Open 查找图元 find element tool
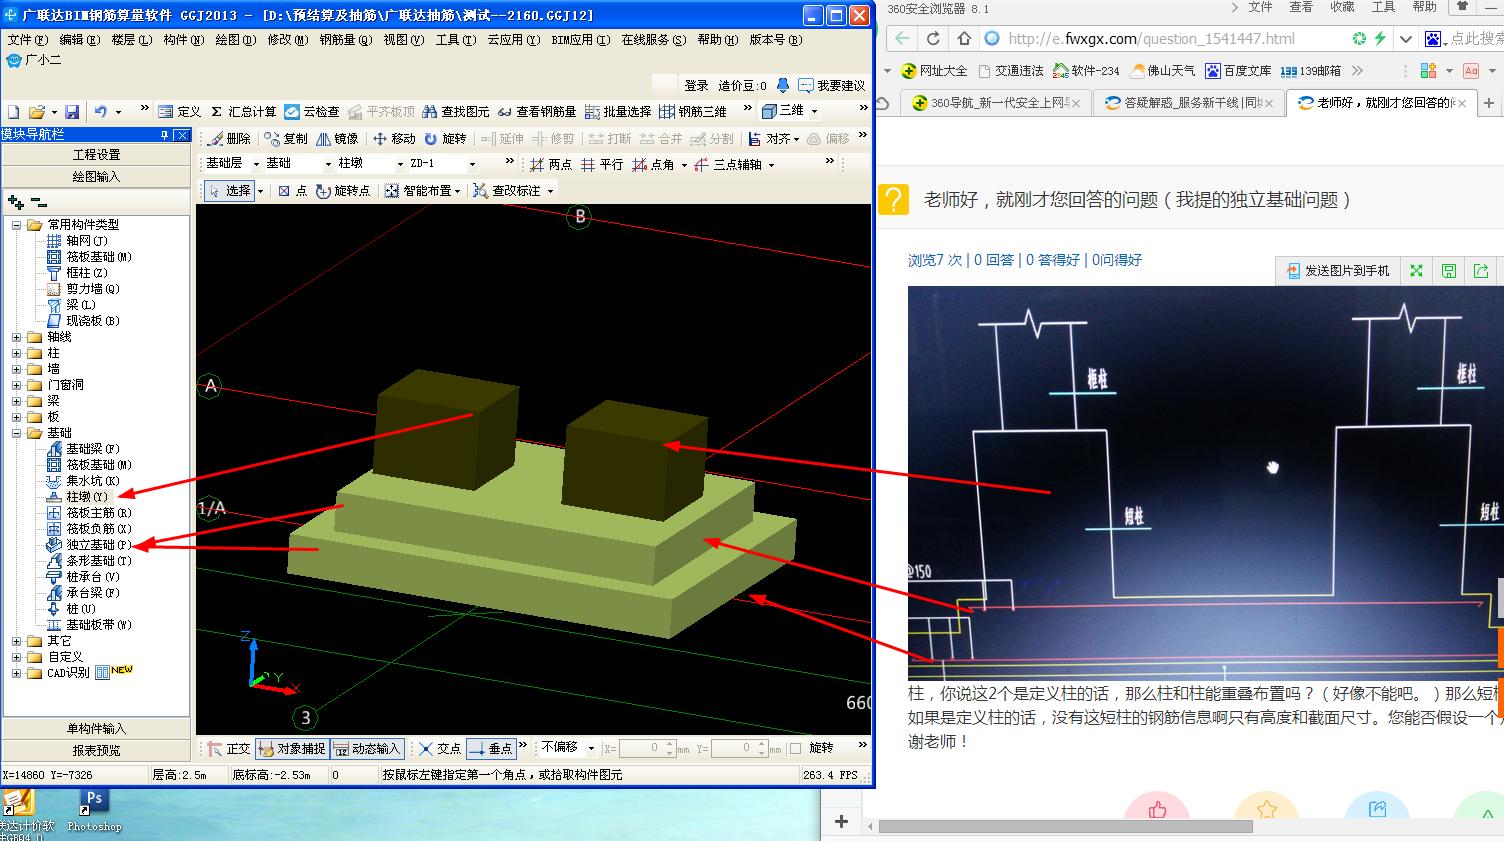 click(455, 112)
